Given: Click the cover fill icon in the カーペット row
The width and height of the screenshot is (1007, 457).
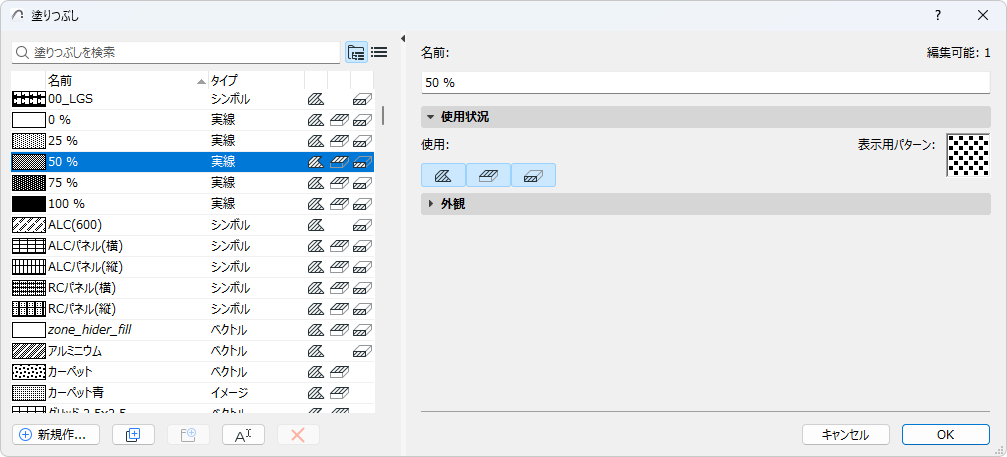Looking at the screenshot, I should coord(339,372).
